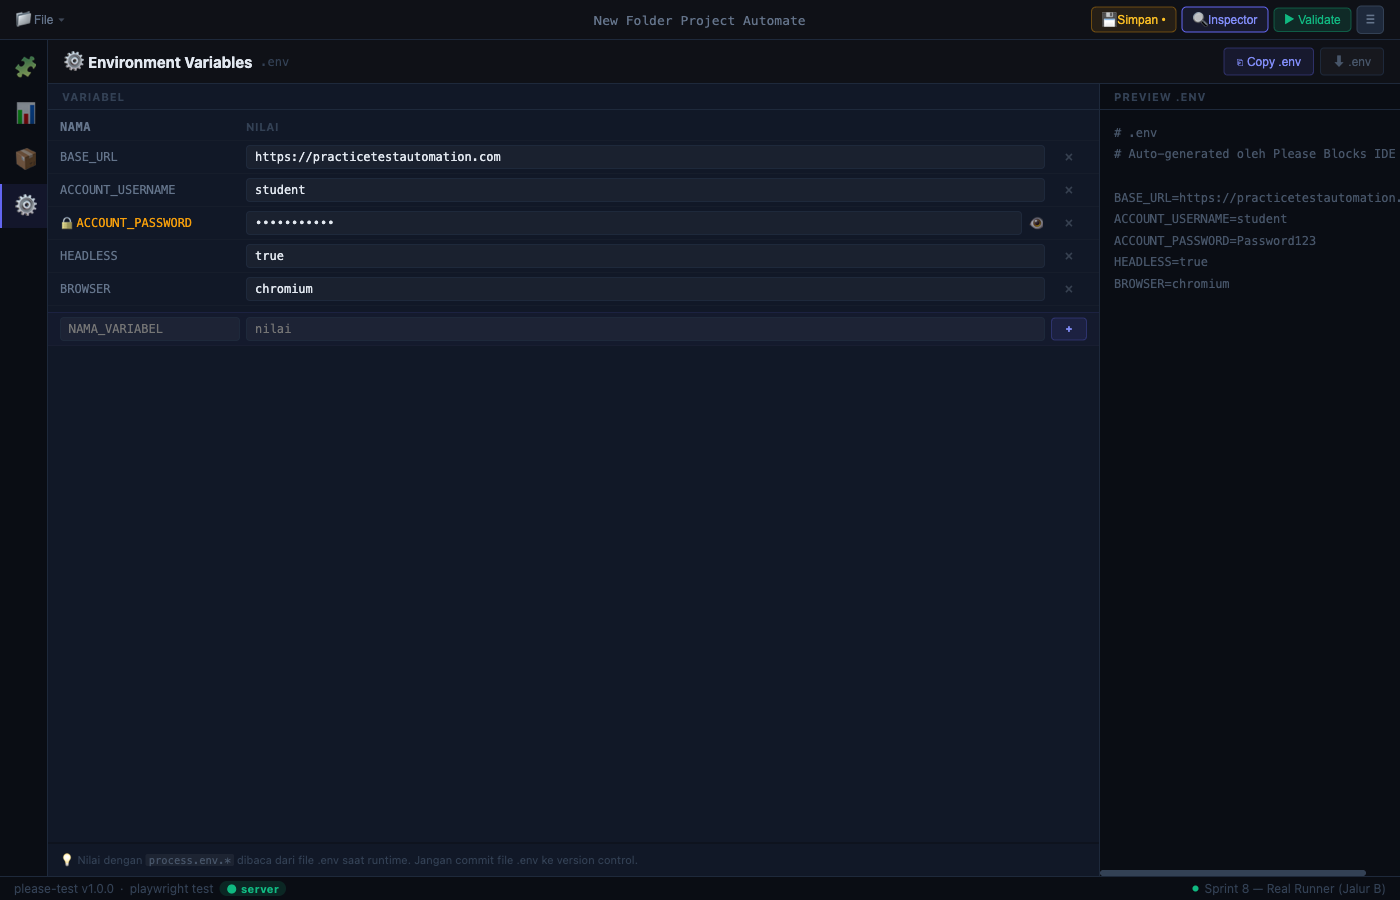Image resolution: width=1400 pixels, height=900 pixels.
Task: Click the preview horizontal scrollbar
Action: tap(1233, 873)
